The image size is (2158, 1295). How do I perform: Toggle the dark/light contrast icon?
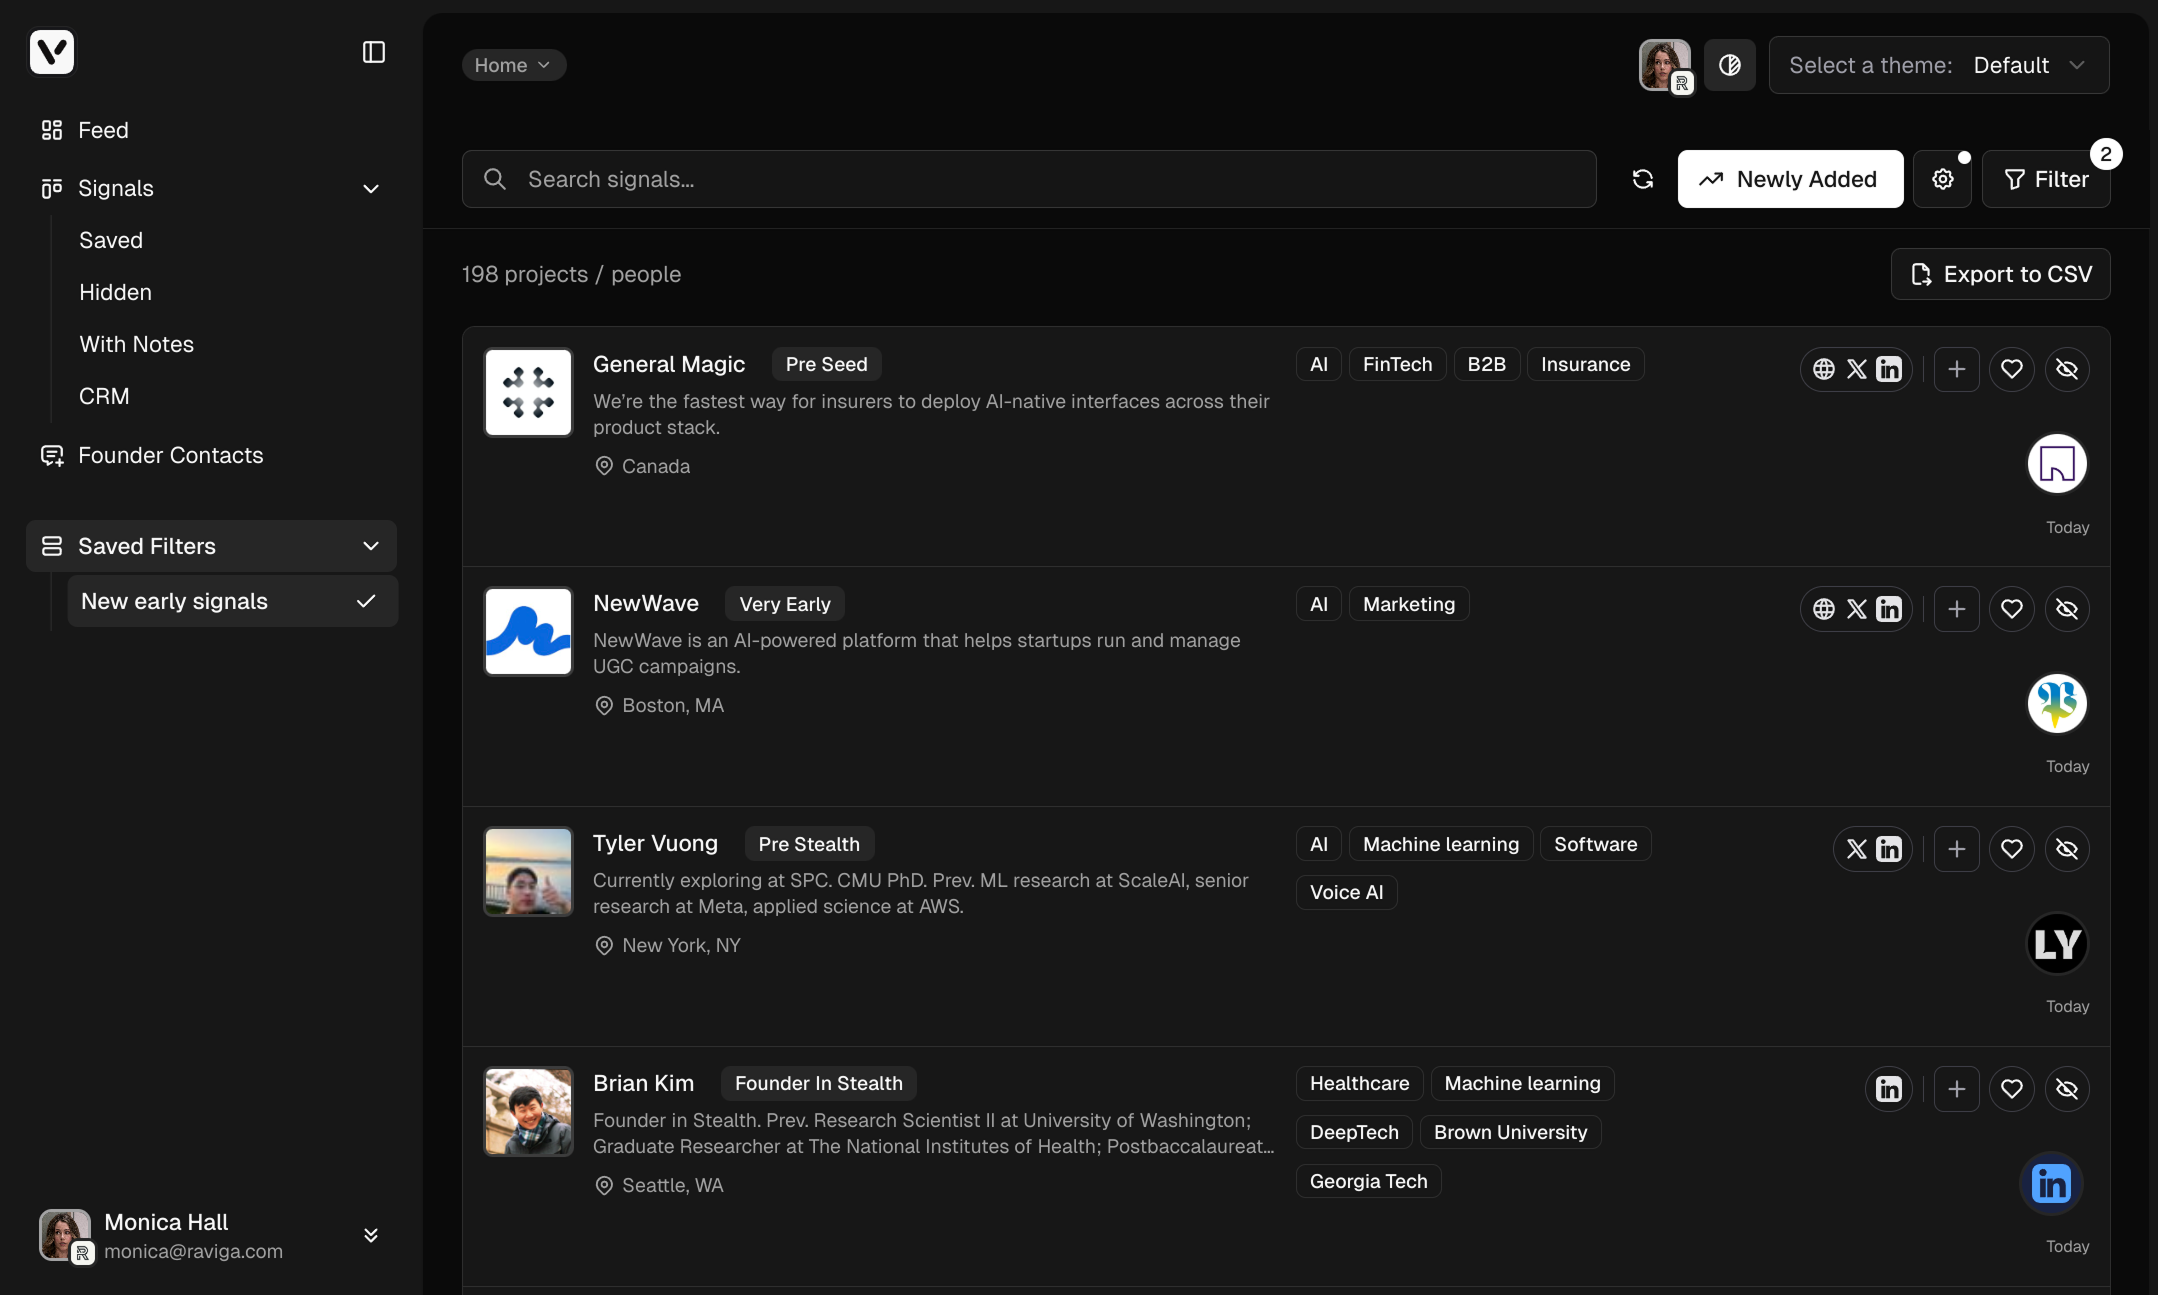pyautogui.click(x=1730, y=65)
